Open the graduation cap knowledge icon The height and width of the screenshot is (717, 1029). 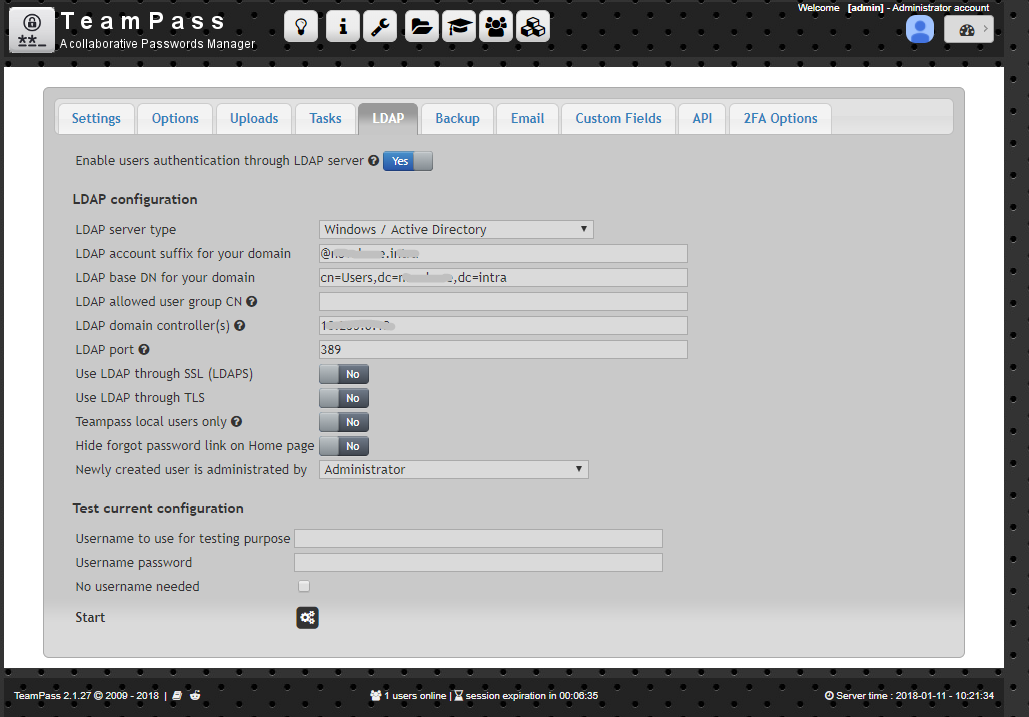[x=458, y=26]
